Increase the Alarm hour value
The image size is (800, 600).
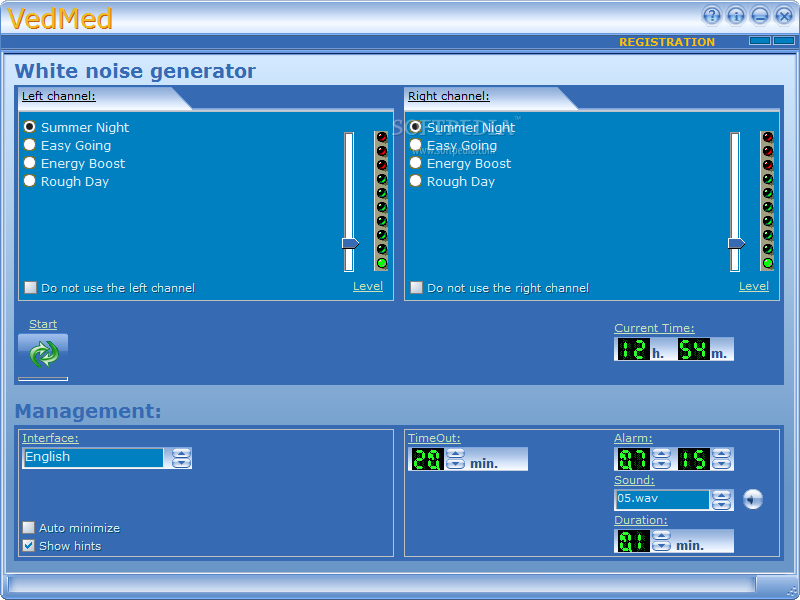(x=662, y=453)
